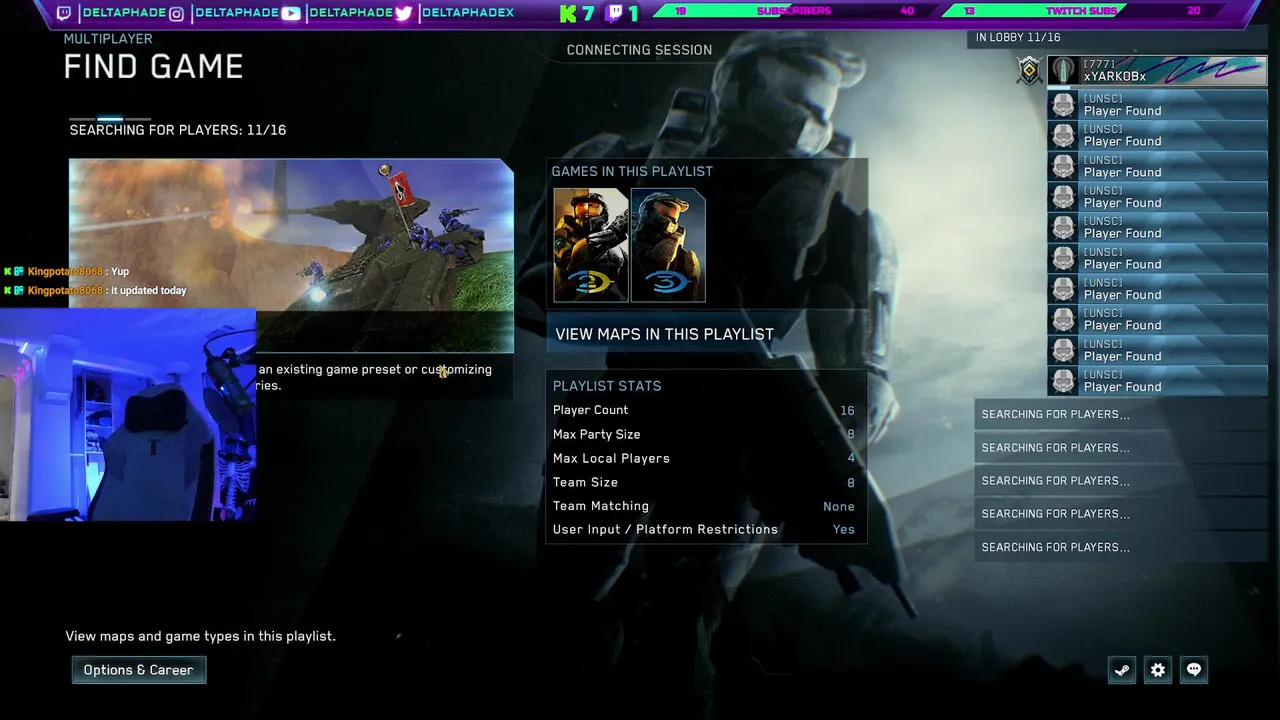Image resolution: width=1280 pixels, height=720 pixels.
Task: Select the Halo 2 Anniversary game tile
Action: pyautogui.click(x=591, y=245)
